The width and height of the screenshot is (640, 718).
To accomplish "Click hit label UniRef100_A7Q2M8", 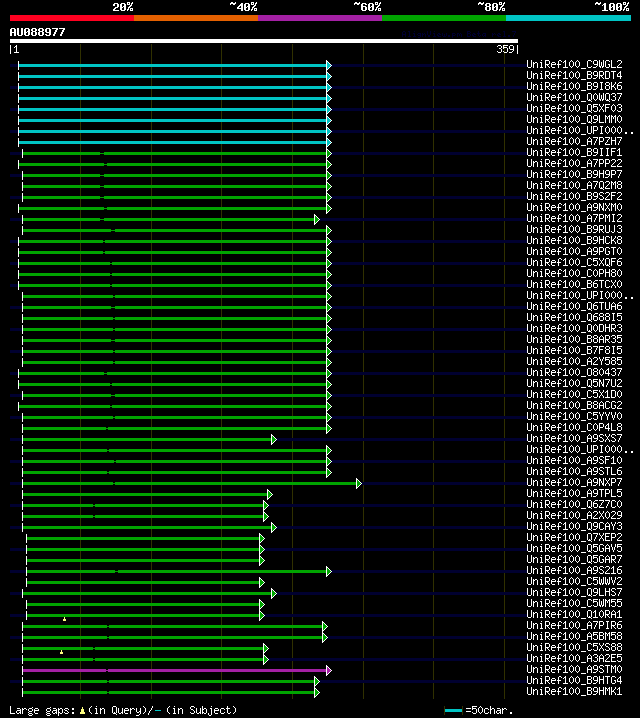I will [574, 185].
